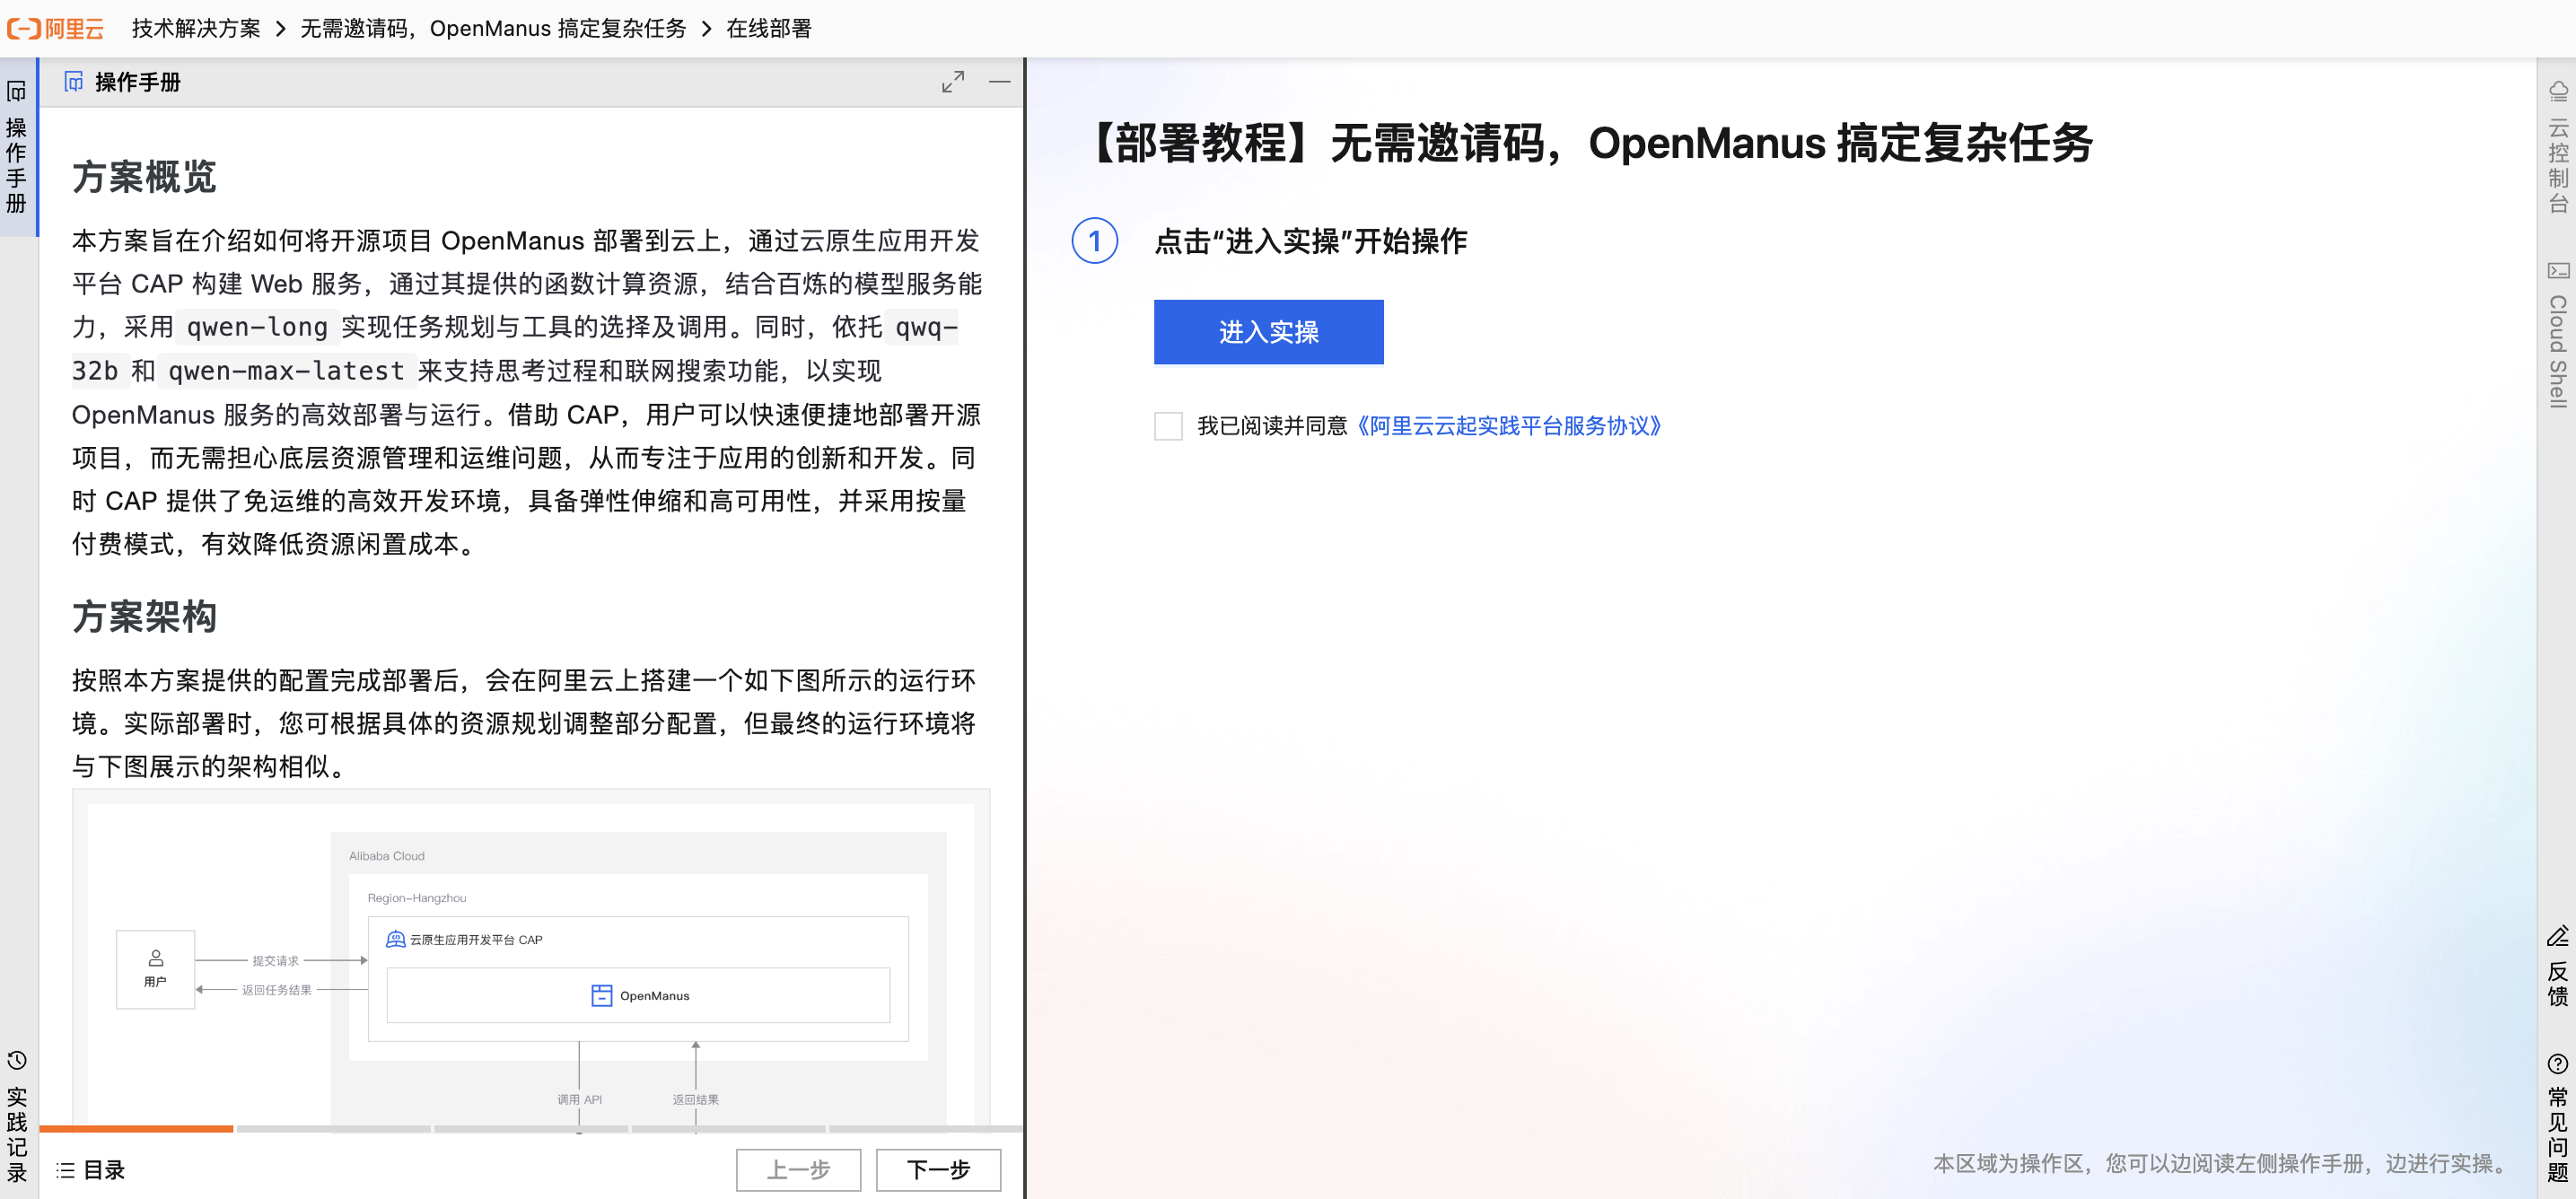Click the second progress bar segment
The height and width of the screenshot is (1199, 2576).
[x=333, y=1129]
